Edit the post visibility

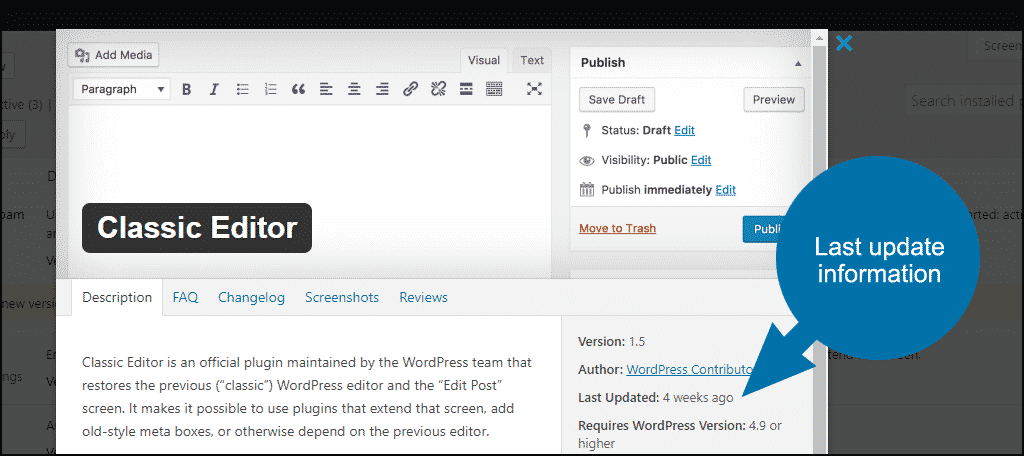pos(701,160)
